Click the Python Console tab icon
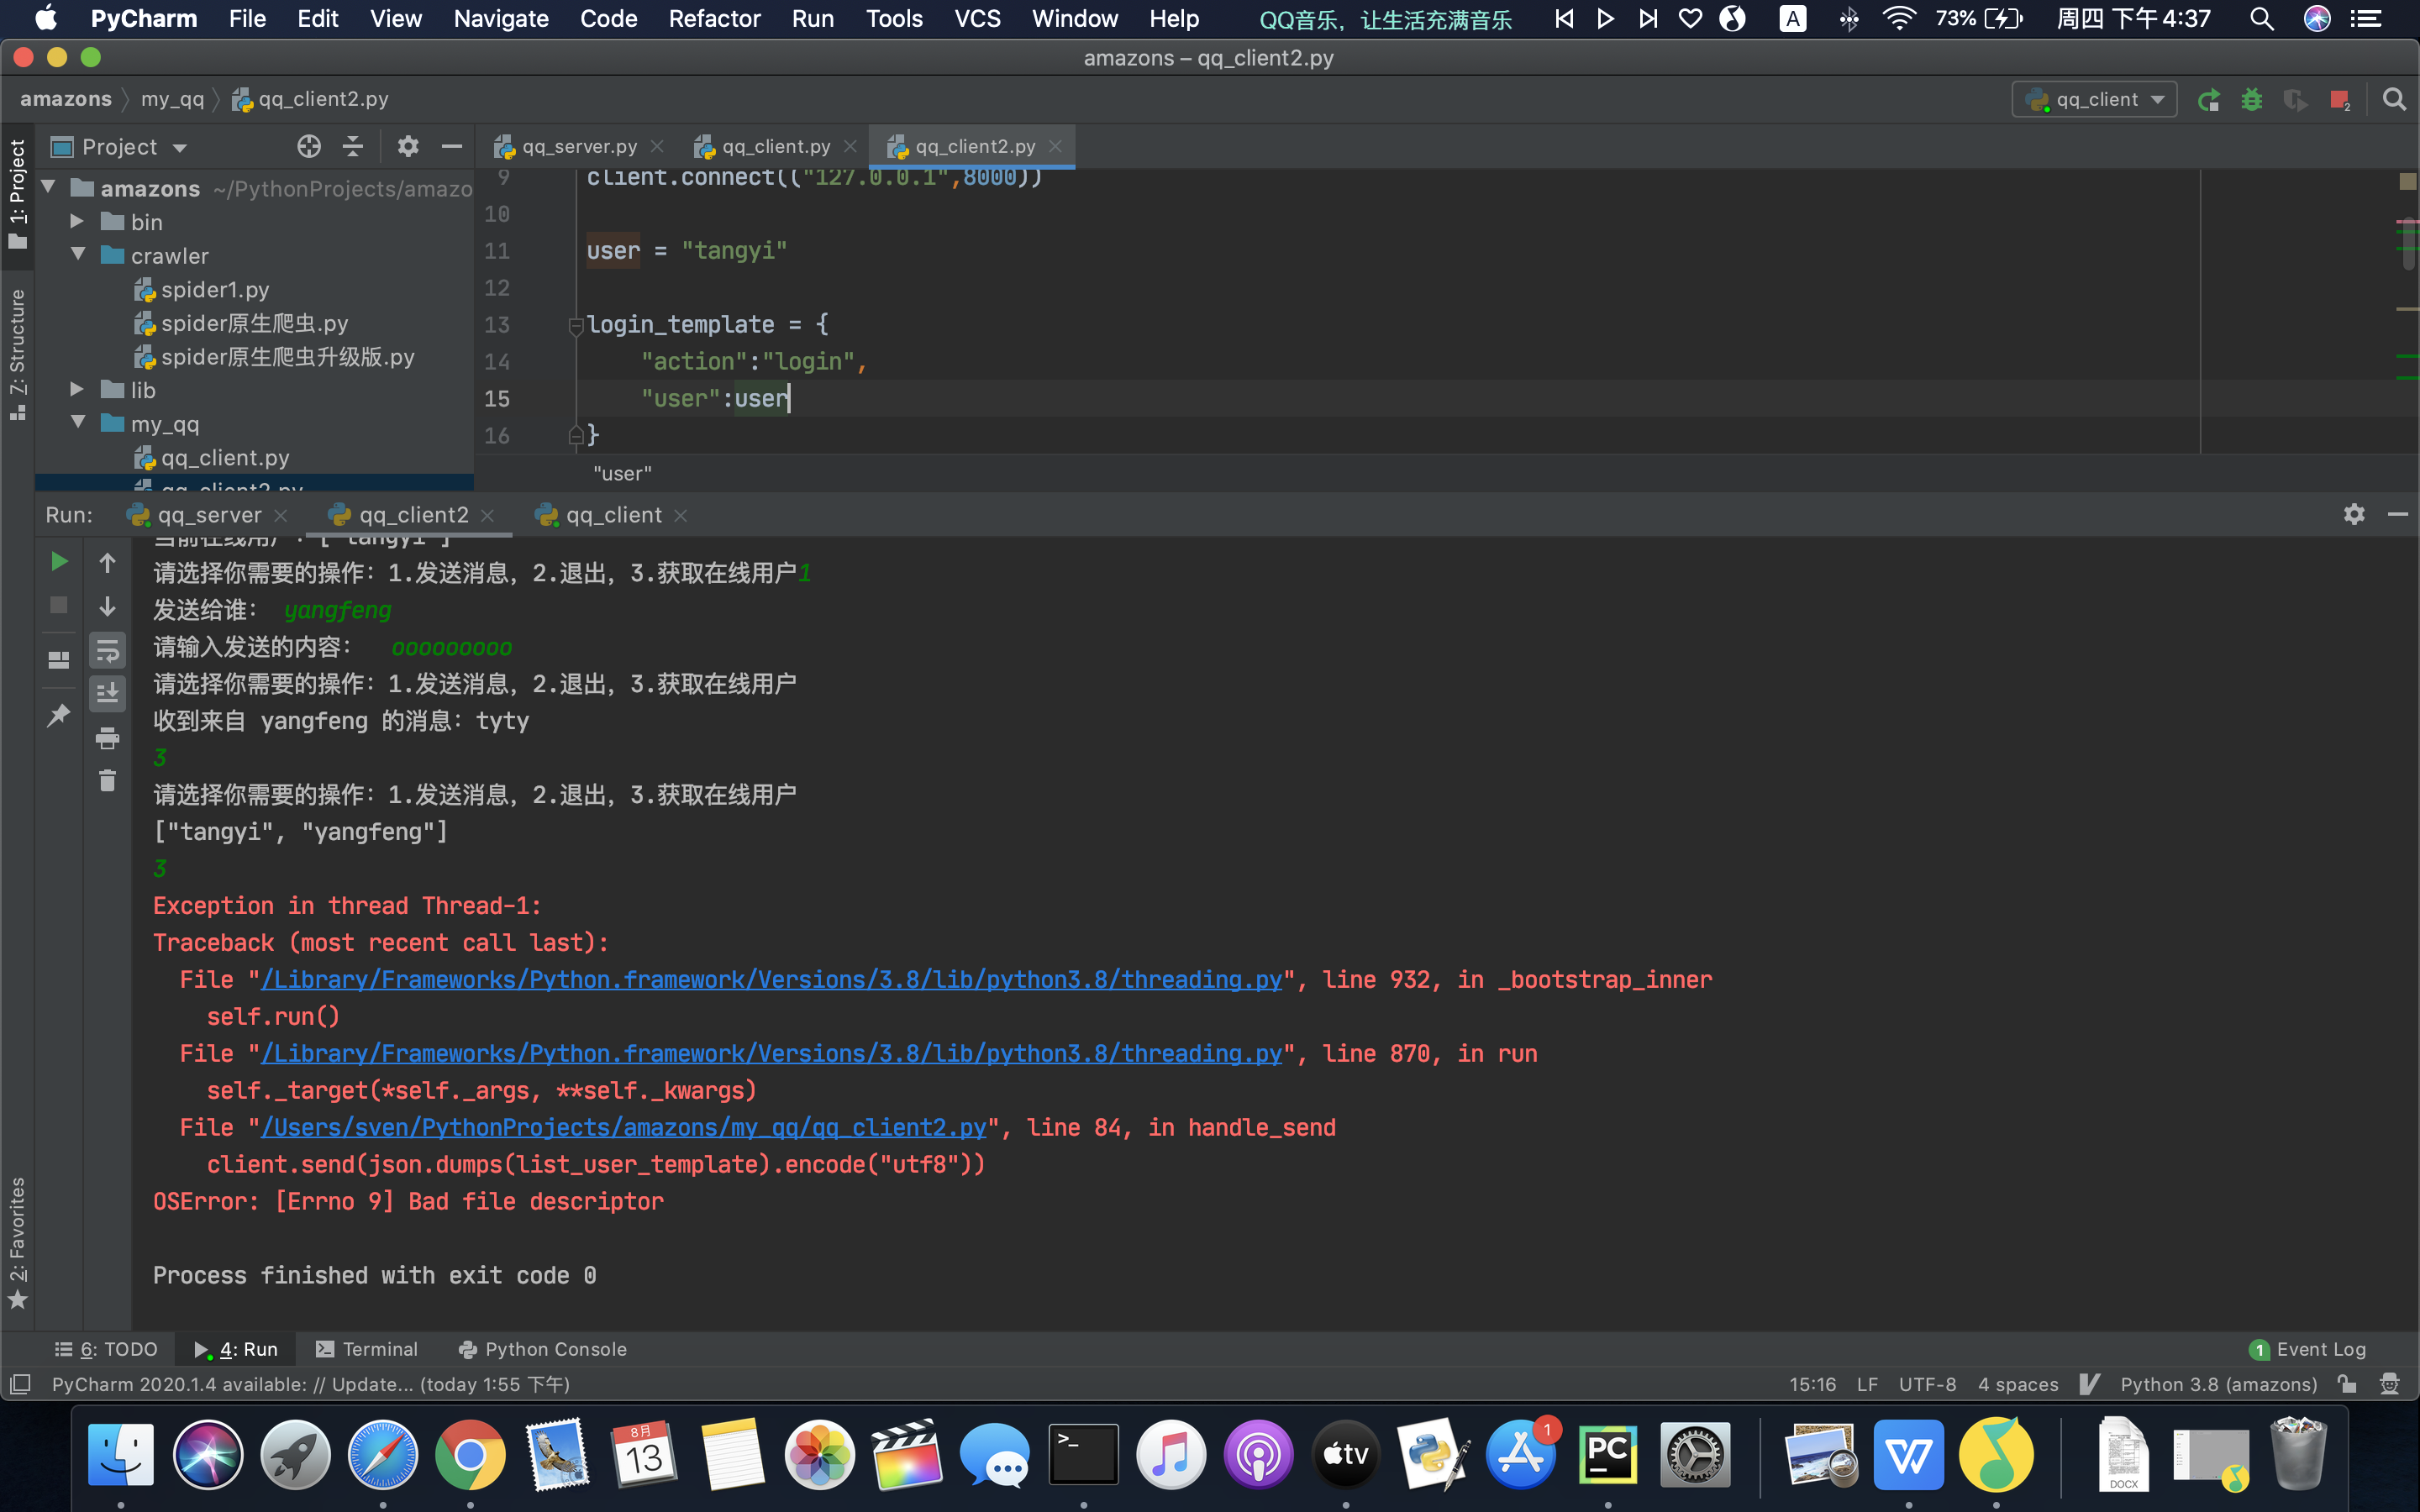The height and width of the screenshot is (1512, 2420). click(x=466, y=1350)
